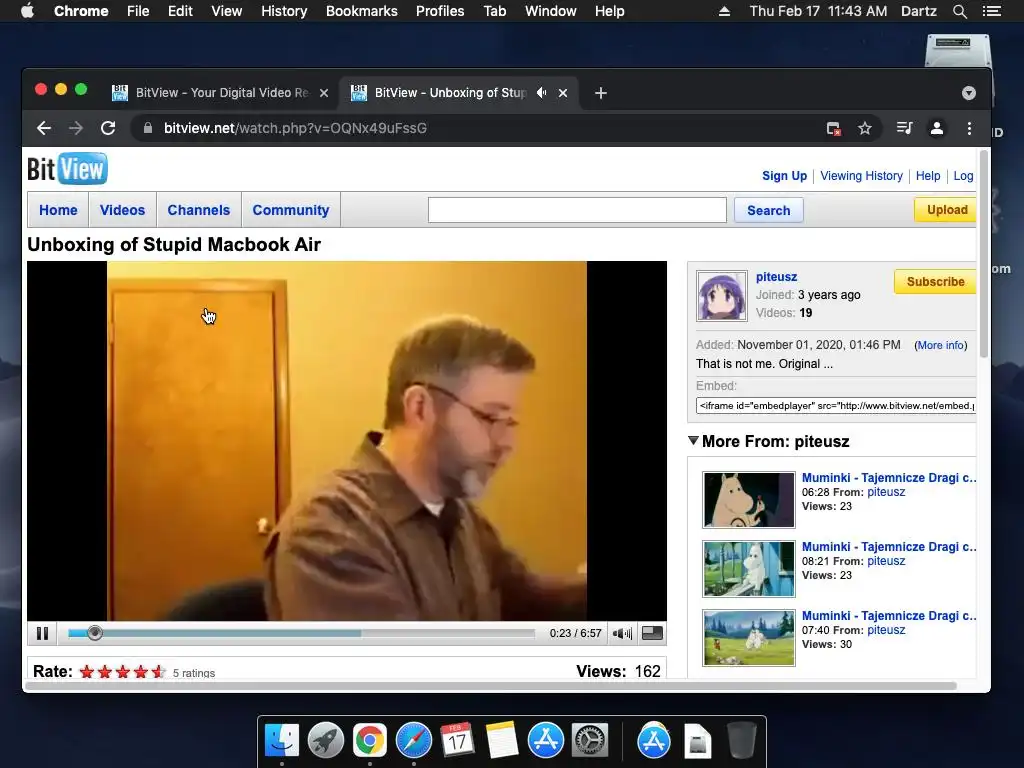Viewport: 1024px width, 768px height.
Task: Open the piteusz username link near the avatar
Action: click(x=776, y=277)
